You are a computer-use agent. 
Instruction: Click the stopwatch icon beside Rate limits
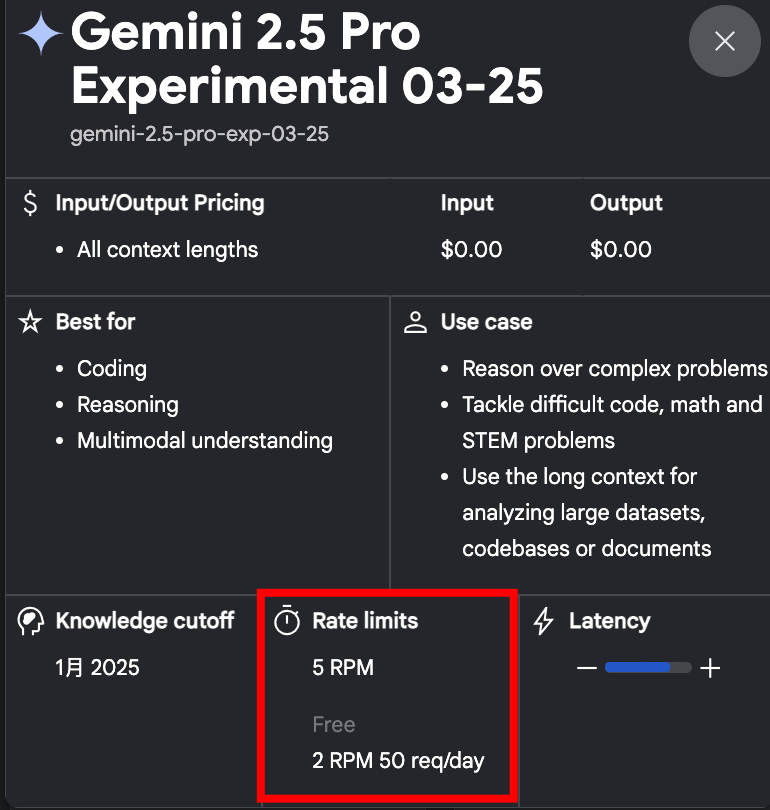tap(287, 620)
